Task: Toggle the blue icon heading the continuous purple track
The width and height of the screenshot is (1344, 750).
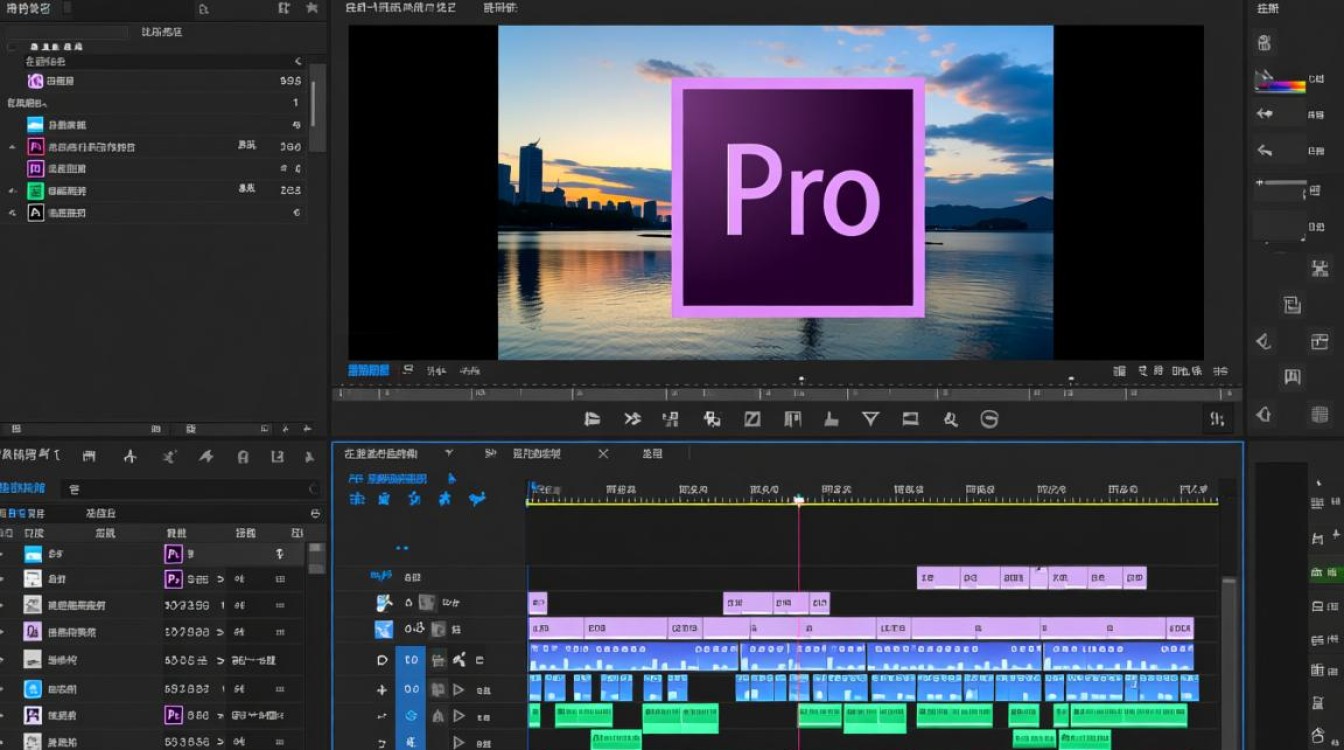Action: pyautogui.click(x=384, y=630)
